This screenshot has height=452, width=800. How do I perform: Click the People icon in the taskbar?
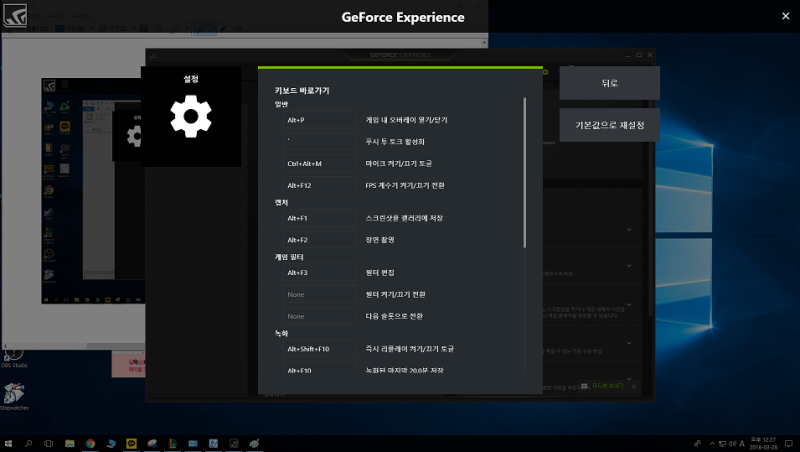pos(697,443)
